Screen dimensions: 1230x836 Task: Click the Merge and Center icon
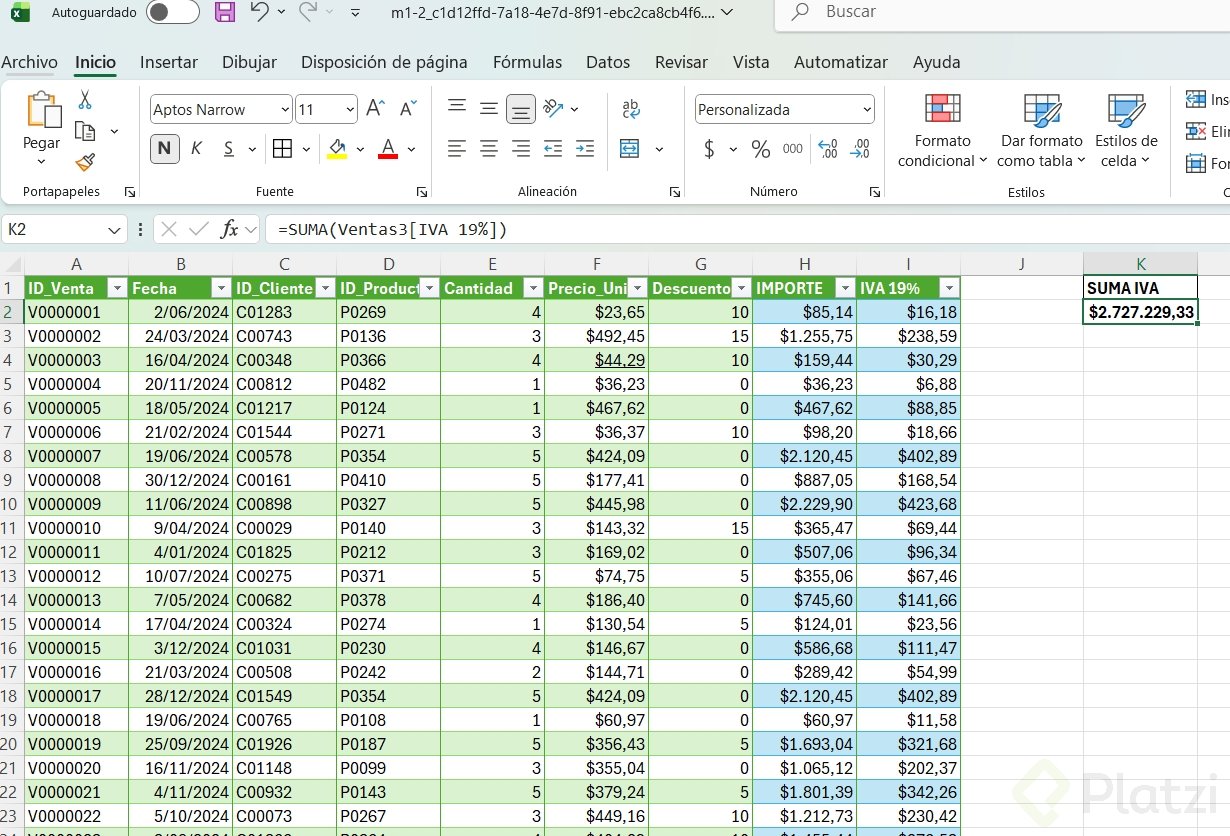(630, 149)
